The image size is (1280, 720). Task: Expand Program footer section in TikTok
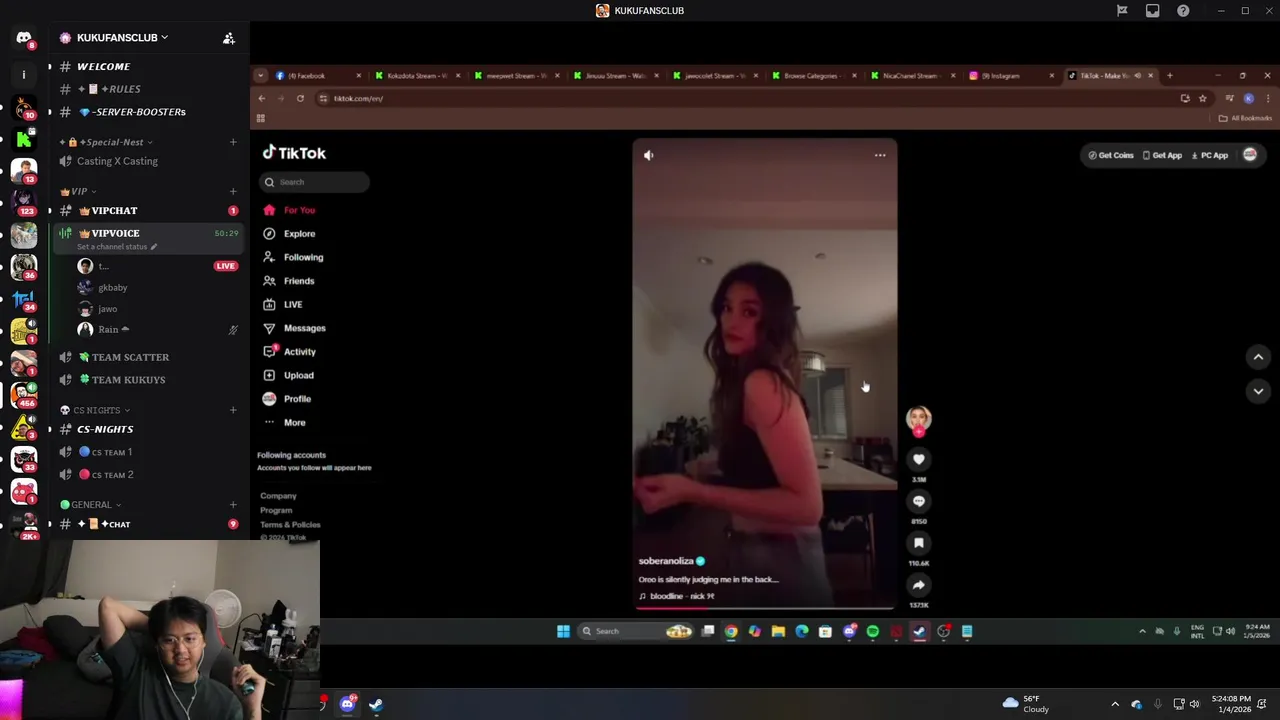tap(276, 510)
